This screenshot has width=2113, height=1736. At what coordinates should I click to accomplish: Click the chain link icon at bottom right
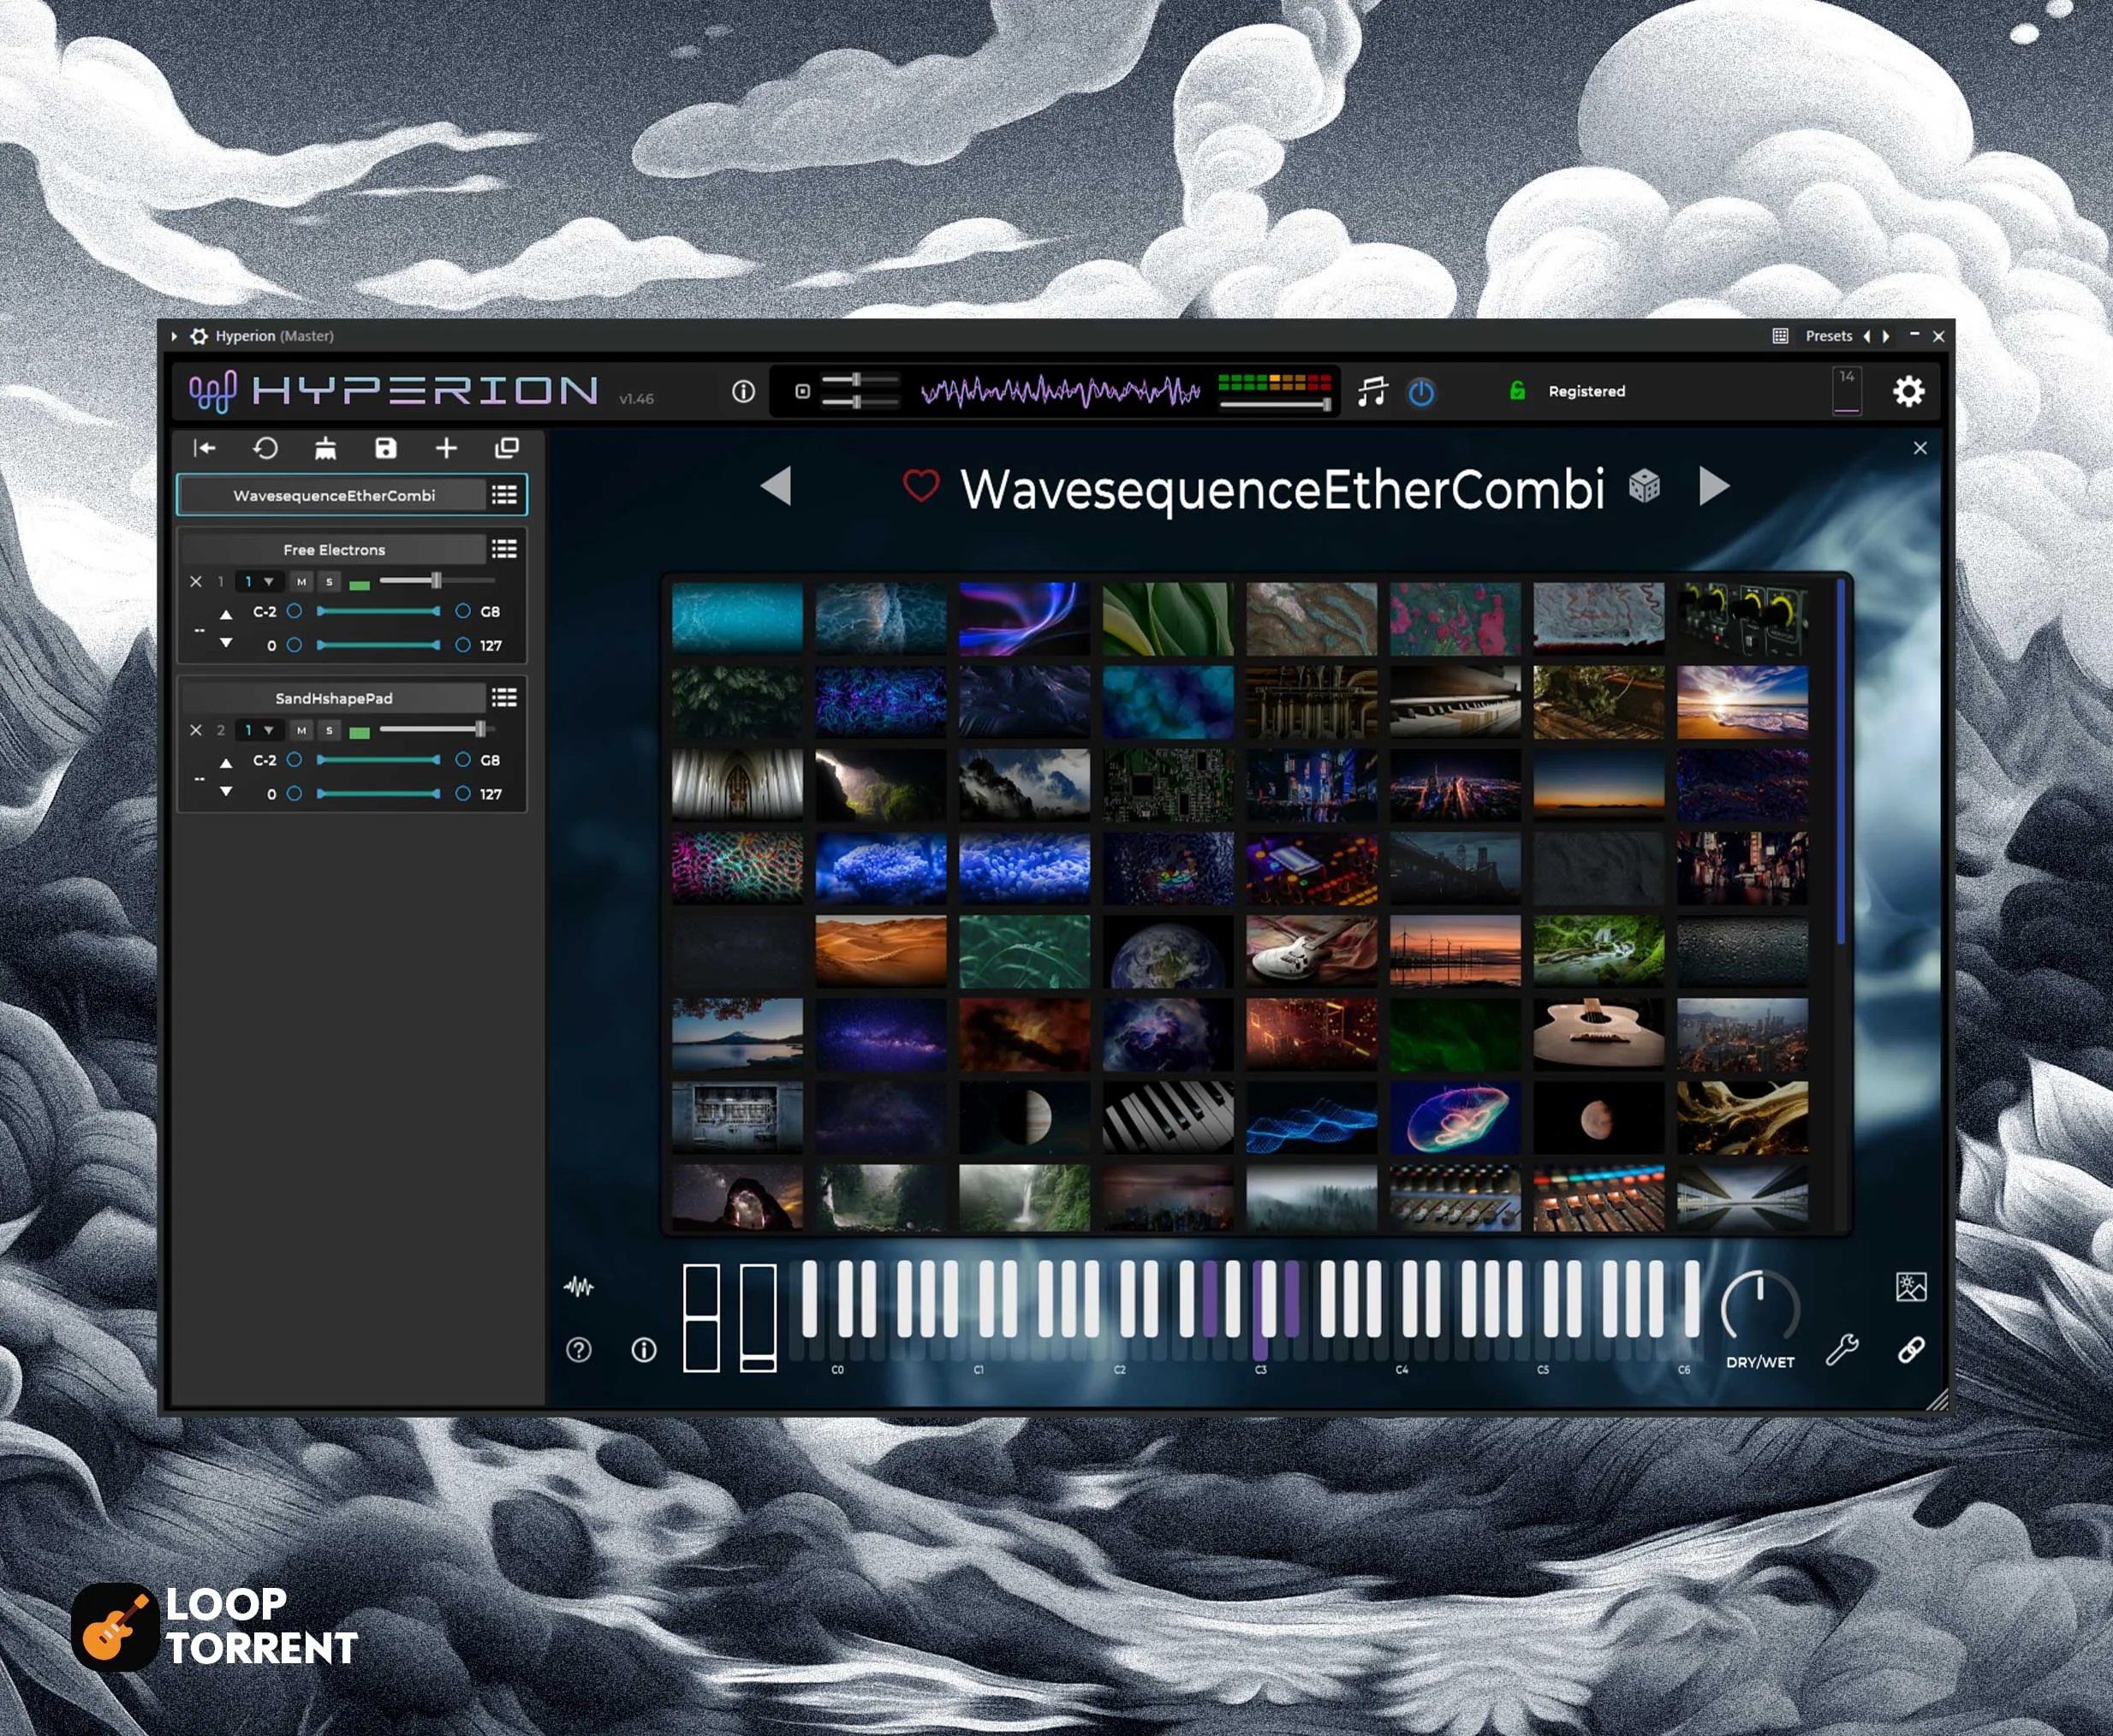(x=1911, y=1350)
